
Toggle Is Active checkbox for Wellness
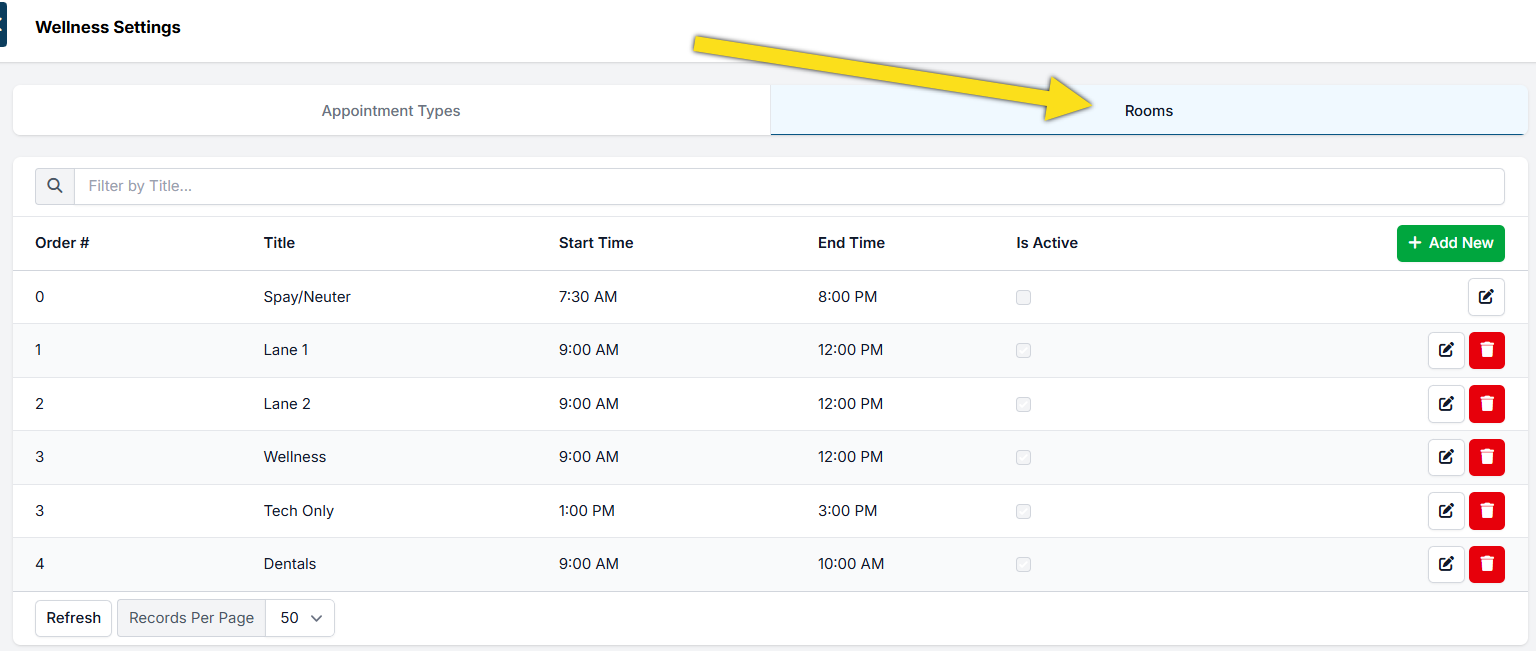coord(1023,457)
